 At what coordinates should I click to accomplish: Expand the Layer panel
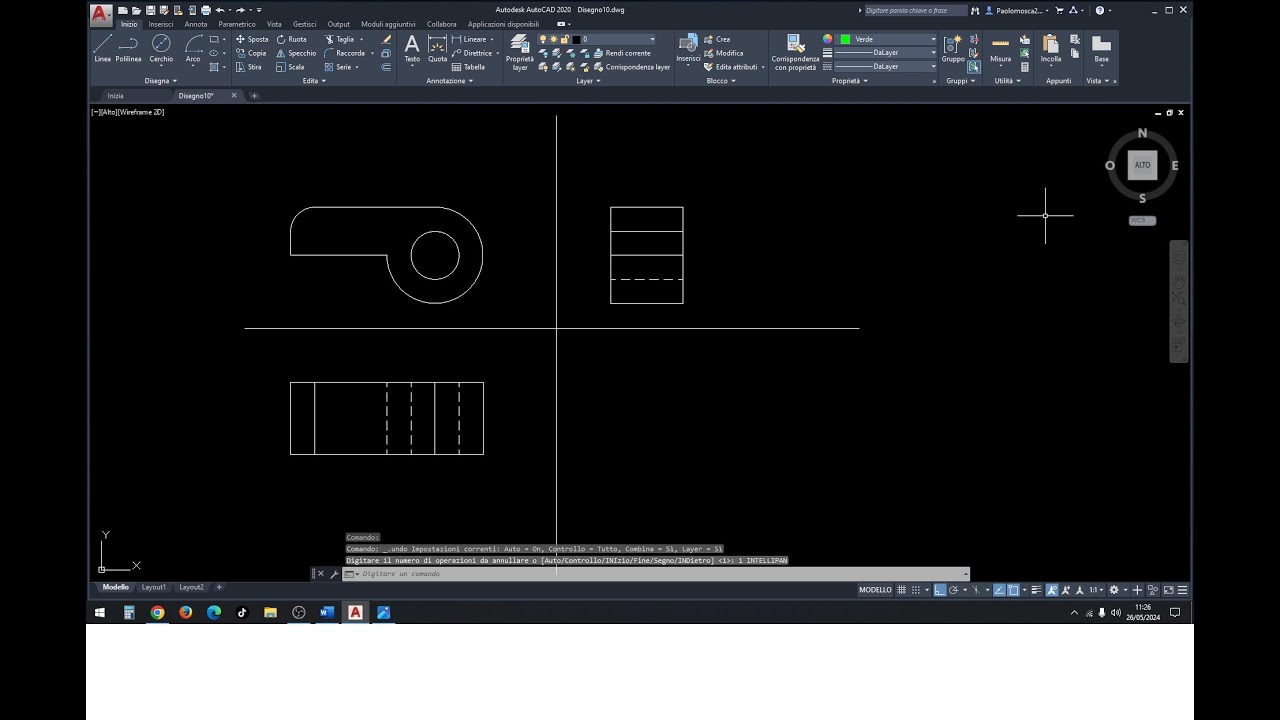[588, 81]
